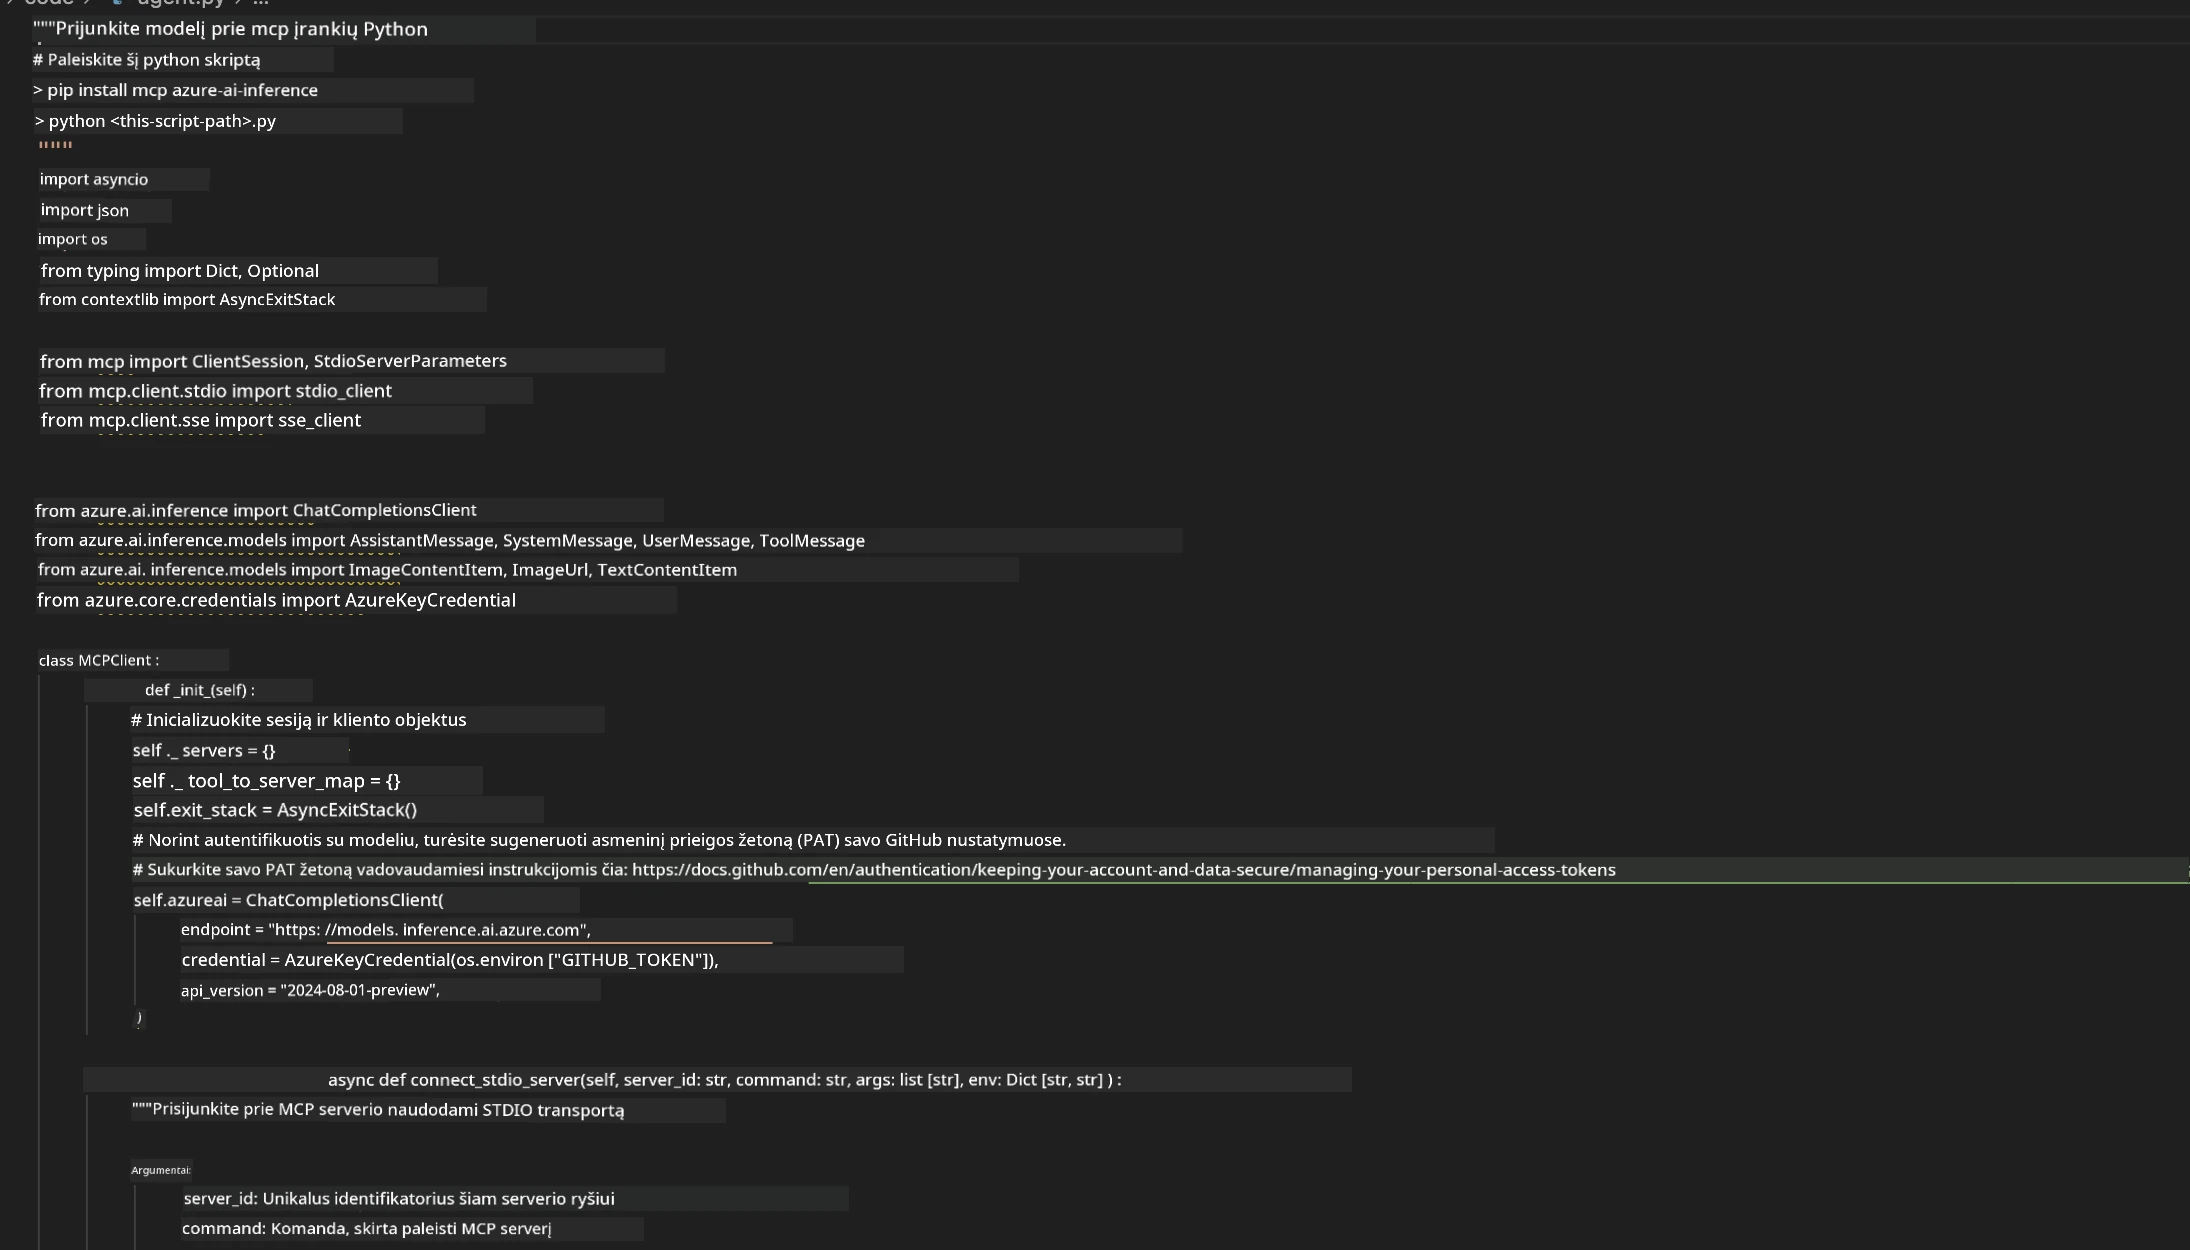Place cursor on class MCPClient line
2190x1250 pixels.
pyautogui.click(x=98, y=660)
